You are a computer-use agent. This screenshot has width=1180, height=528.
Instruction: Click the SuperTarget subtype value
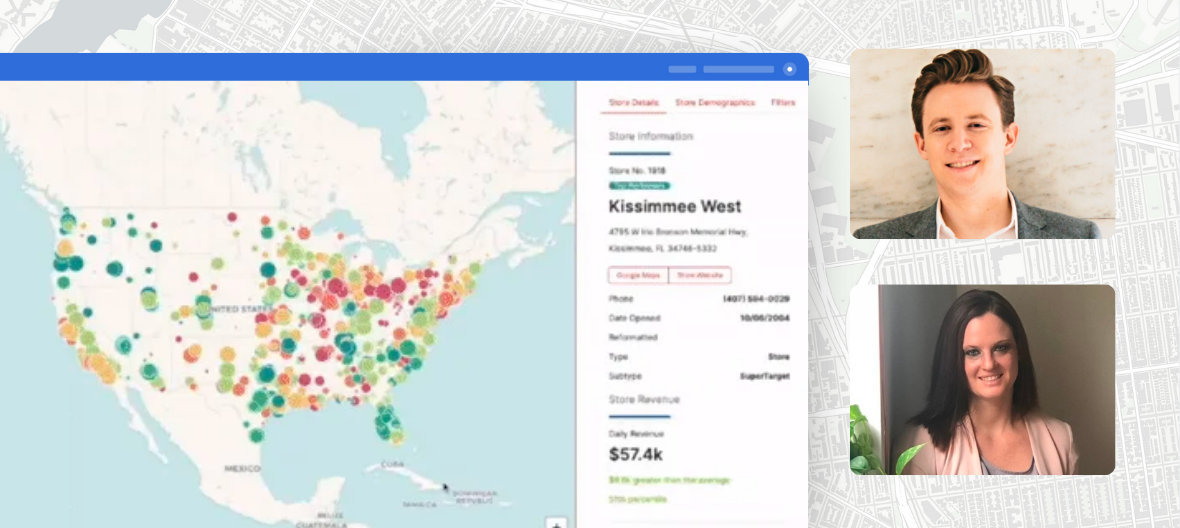coord(765,376)
